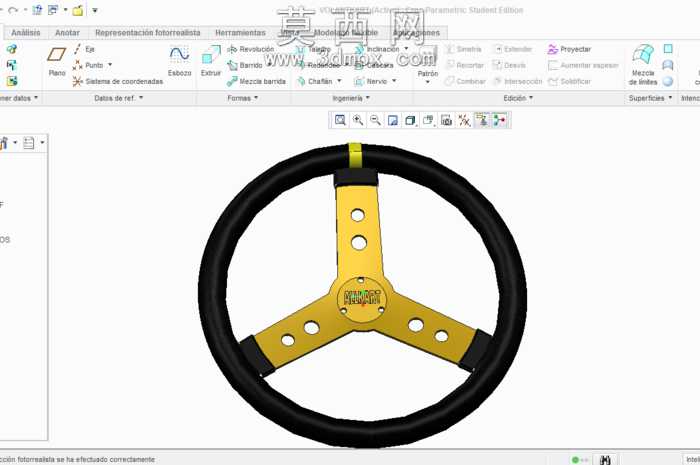
Task: Expand the quick access customize arrow
Action: pyautogui.click(x=95, y=10)
